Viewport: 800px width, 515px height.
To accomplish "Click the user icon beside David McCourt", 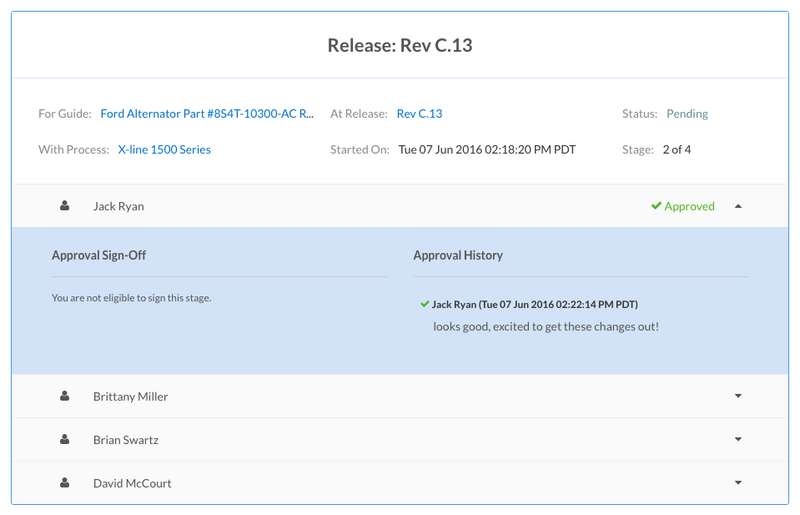I will pyautogui.click(x=65, y=483).
